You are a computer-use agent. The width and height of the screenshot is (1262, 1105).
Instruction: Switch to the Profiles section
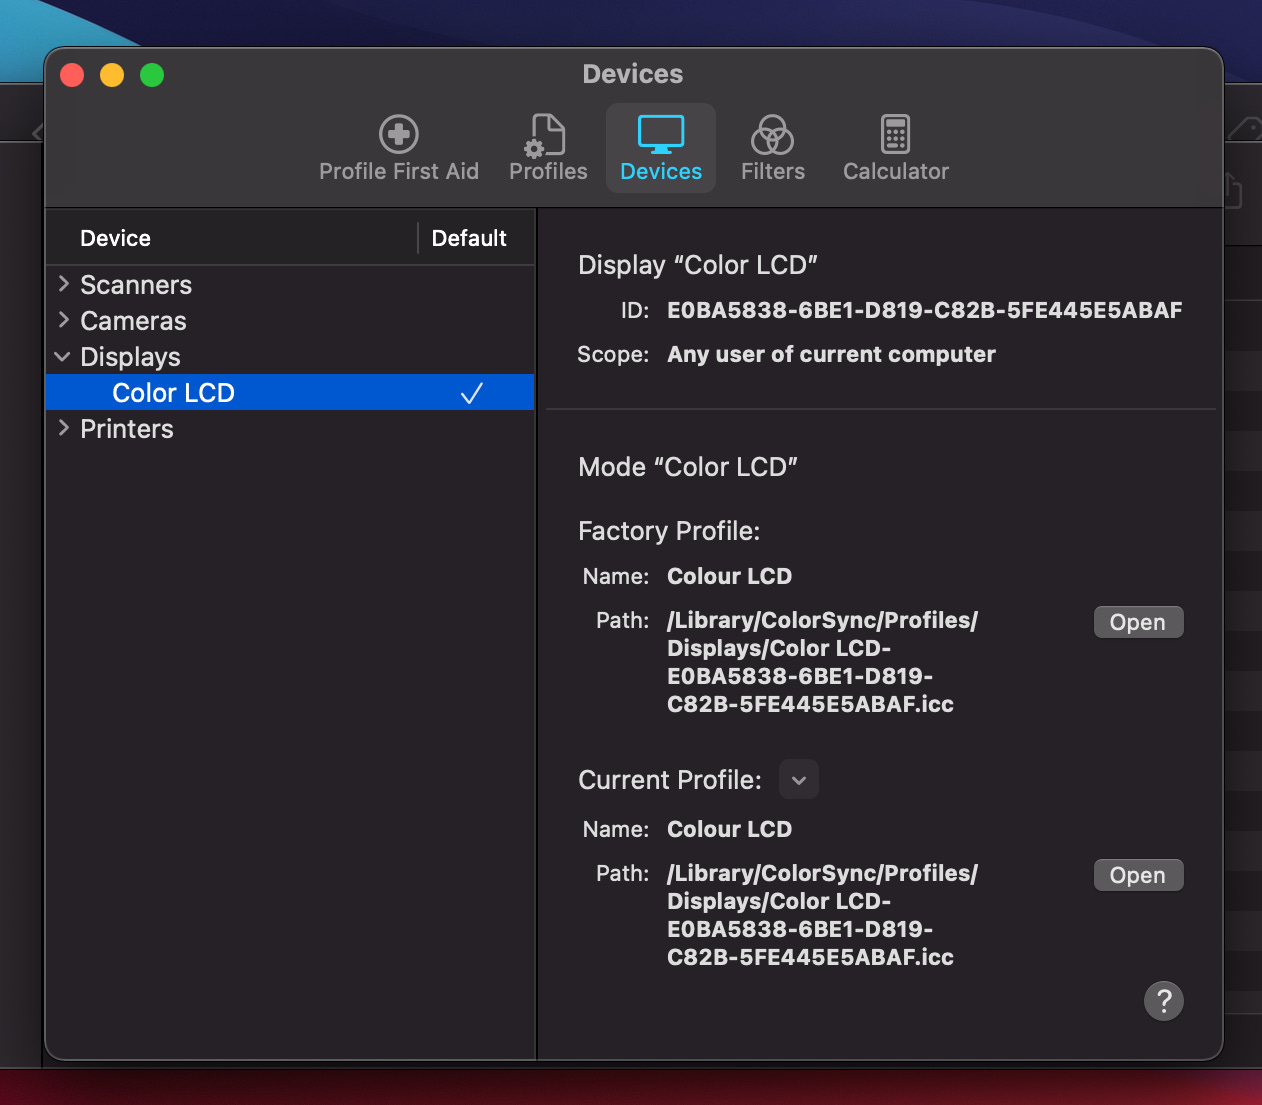click(x=548, y=148)
